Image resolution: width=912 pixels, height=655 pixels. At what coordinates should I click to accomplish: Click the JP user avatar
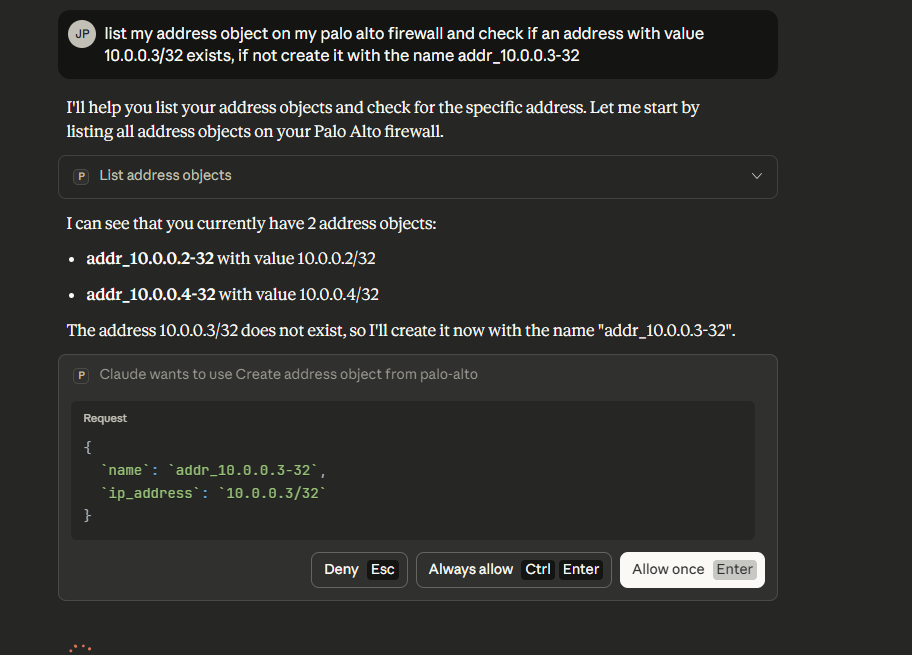pos(82,33)
